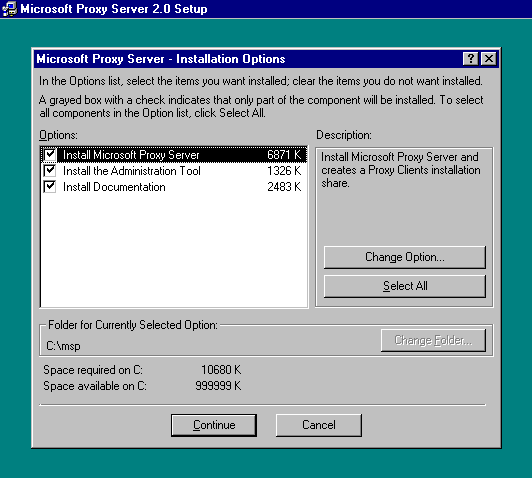532x478 pixels.
Task: Click the 1326 K size value
Action: tap(284, 171)
